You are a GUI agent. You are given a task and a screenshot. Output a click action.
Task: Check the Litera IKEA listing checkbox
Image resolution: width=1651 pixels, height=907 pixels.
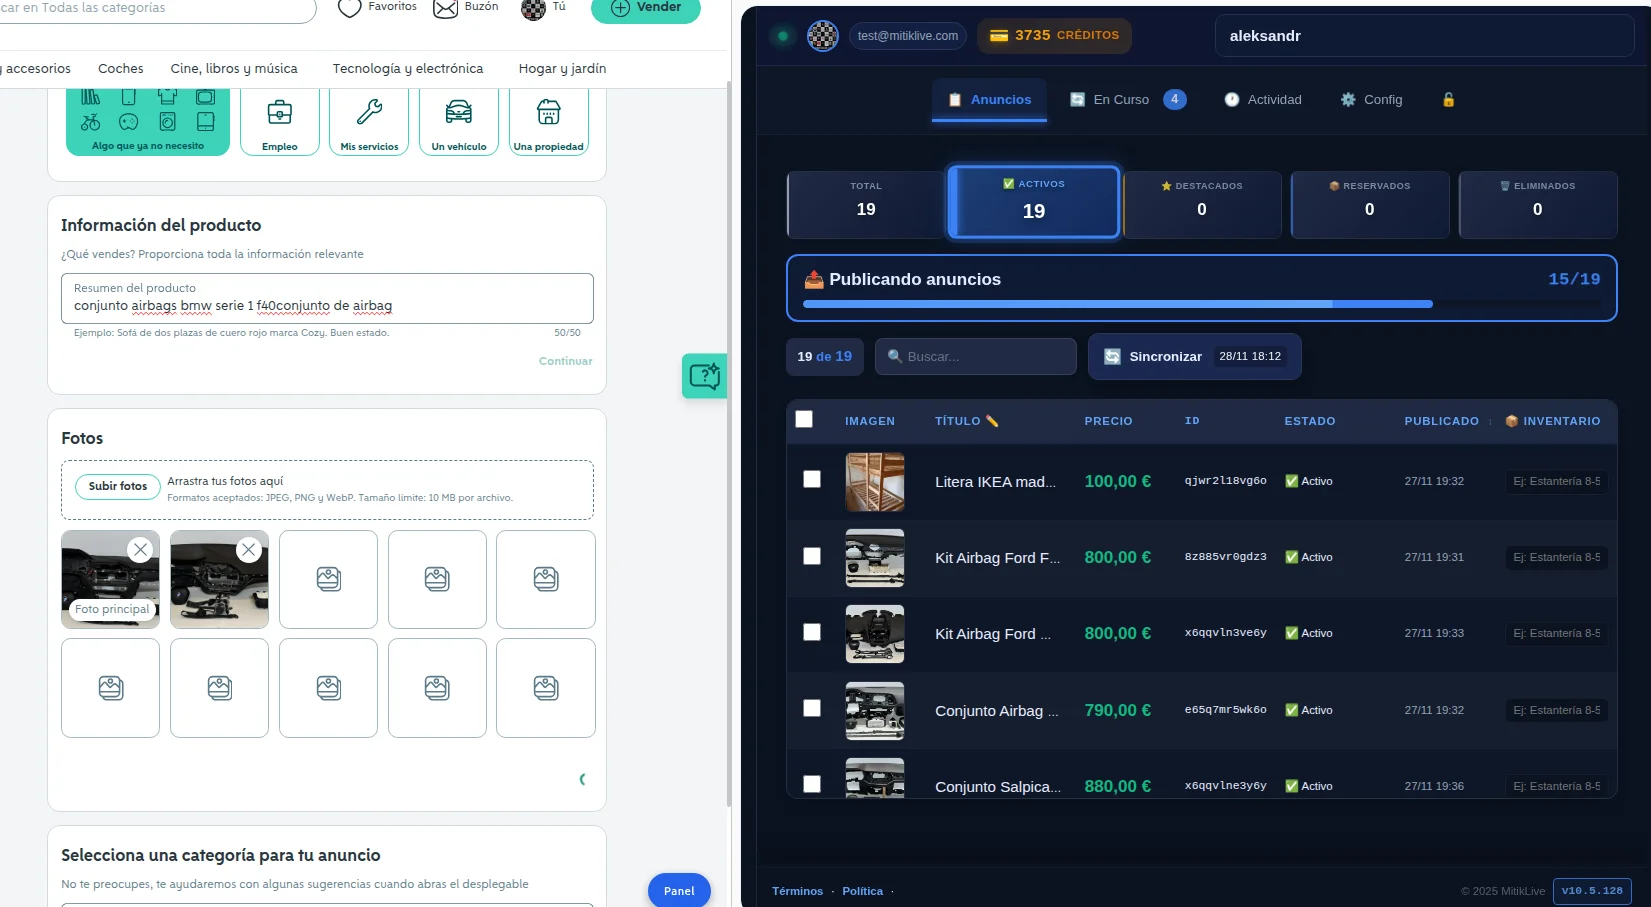(812, 480)
